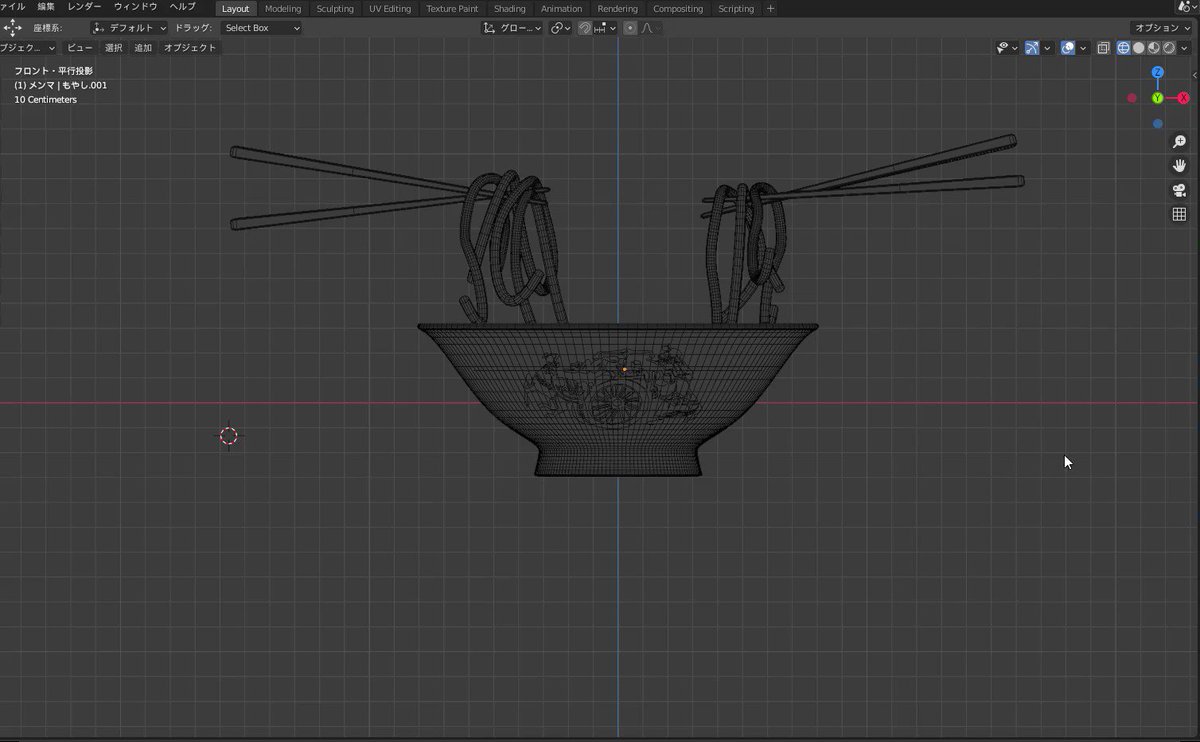Viewport: 1200px width, 742px height.
Task: Open the pivot point dropdown
Action: coord(561,28)
